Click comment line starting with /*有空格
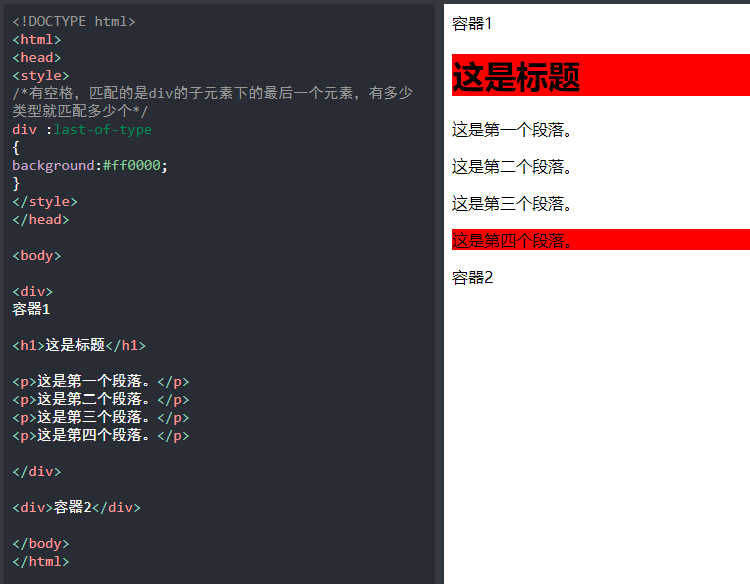Screen dimensions: 750x584 click(x=212, y=93)
